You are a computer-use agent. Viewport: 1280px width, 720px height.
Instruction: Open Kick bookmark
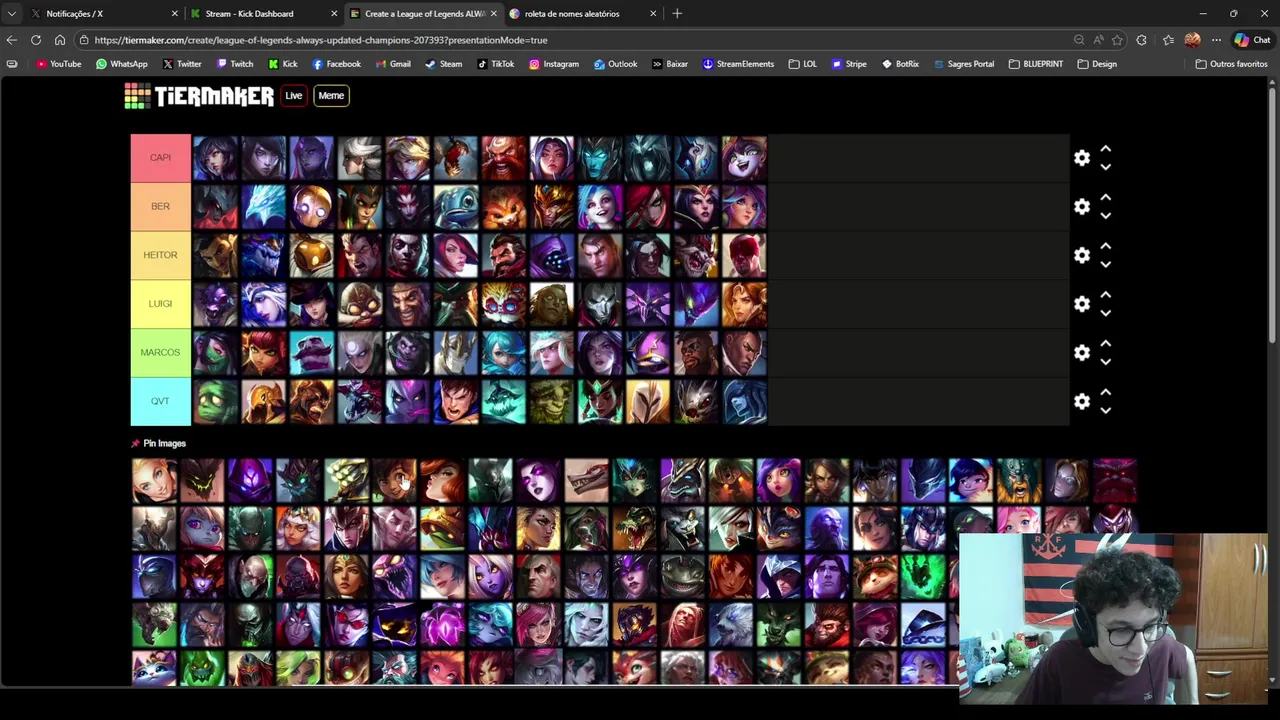[x=283, y=64]
